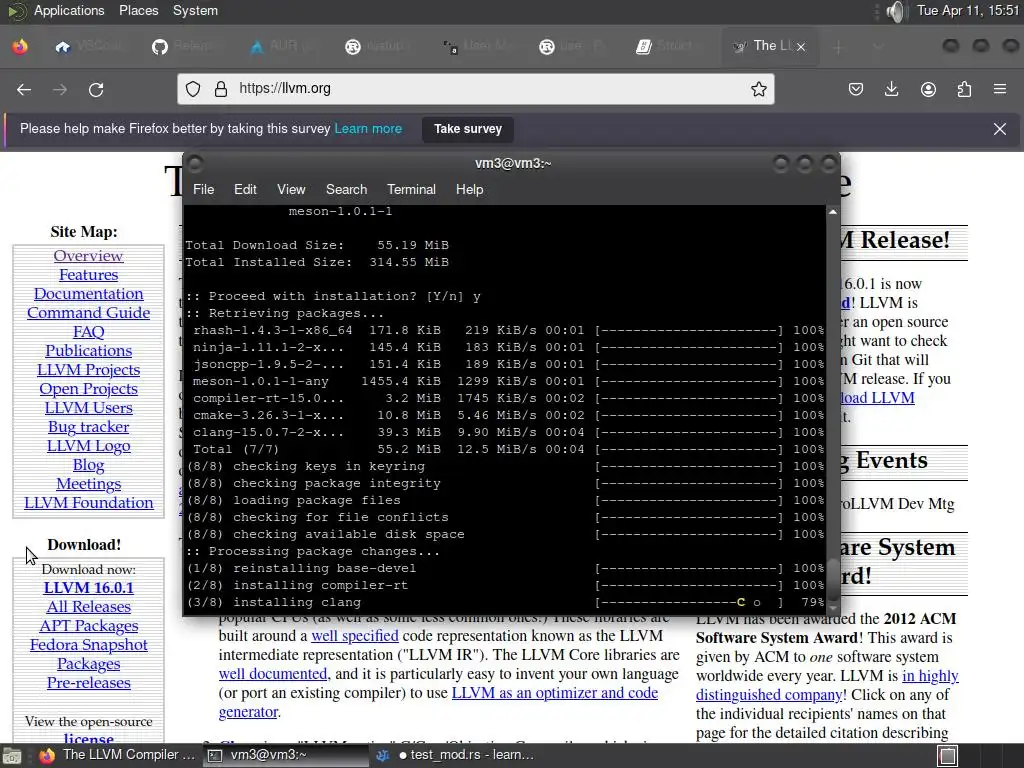Screen dimensions: 1024x768
Task: Open the terminal File menu
Action: [x=203, y=189]
